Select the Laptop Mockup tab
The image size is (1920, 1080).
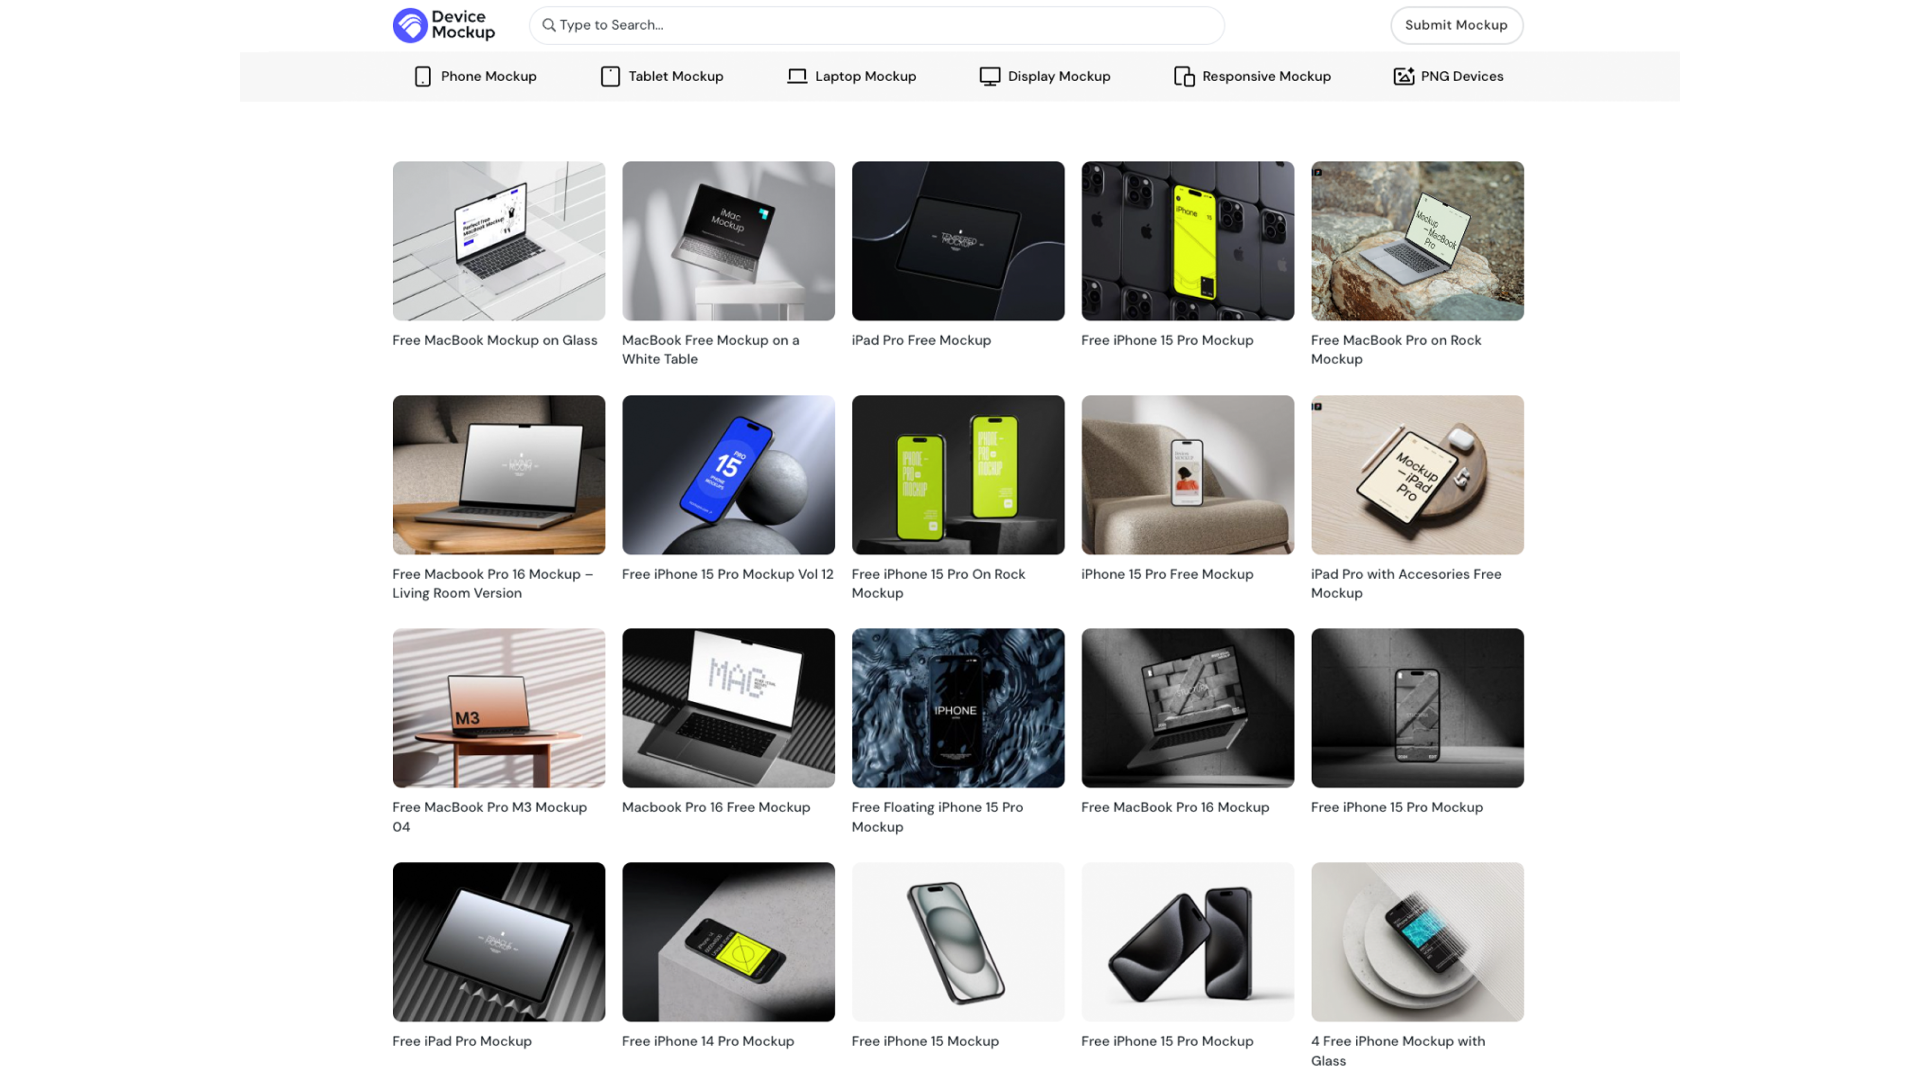(851, 75)
